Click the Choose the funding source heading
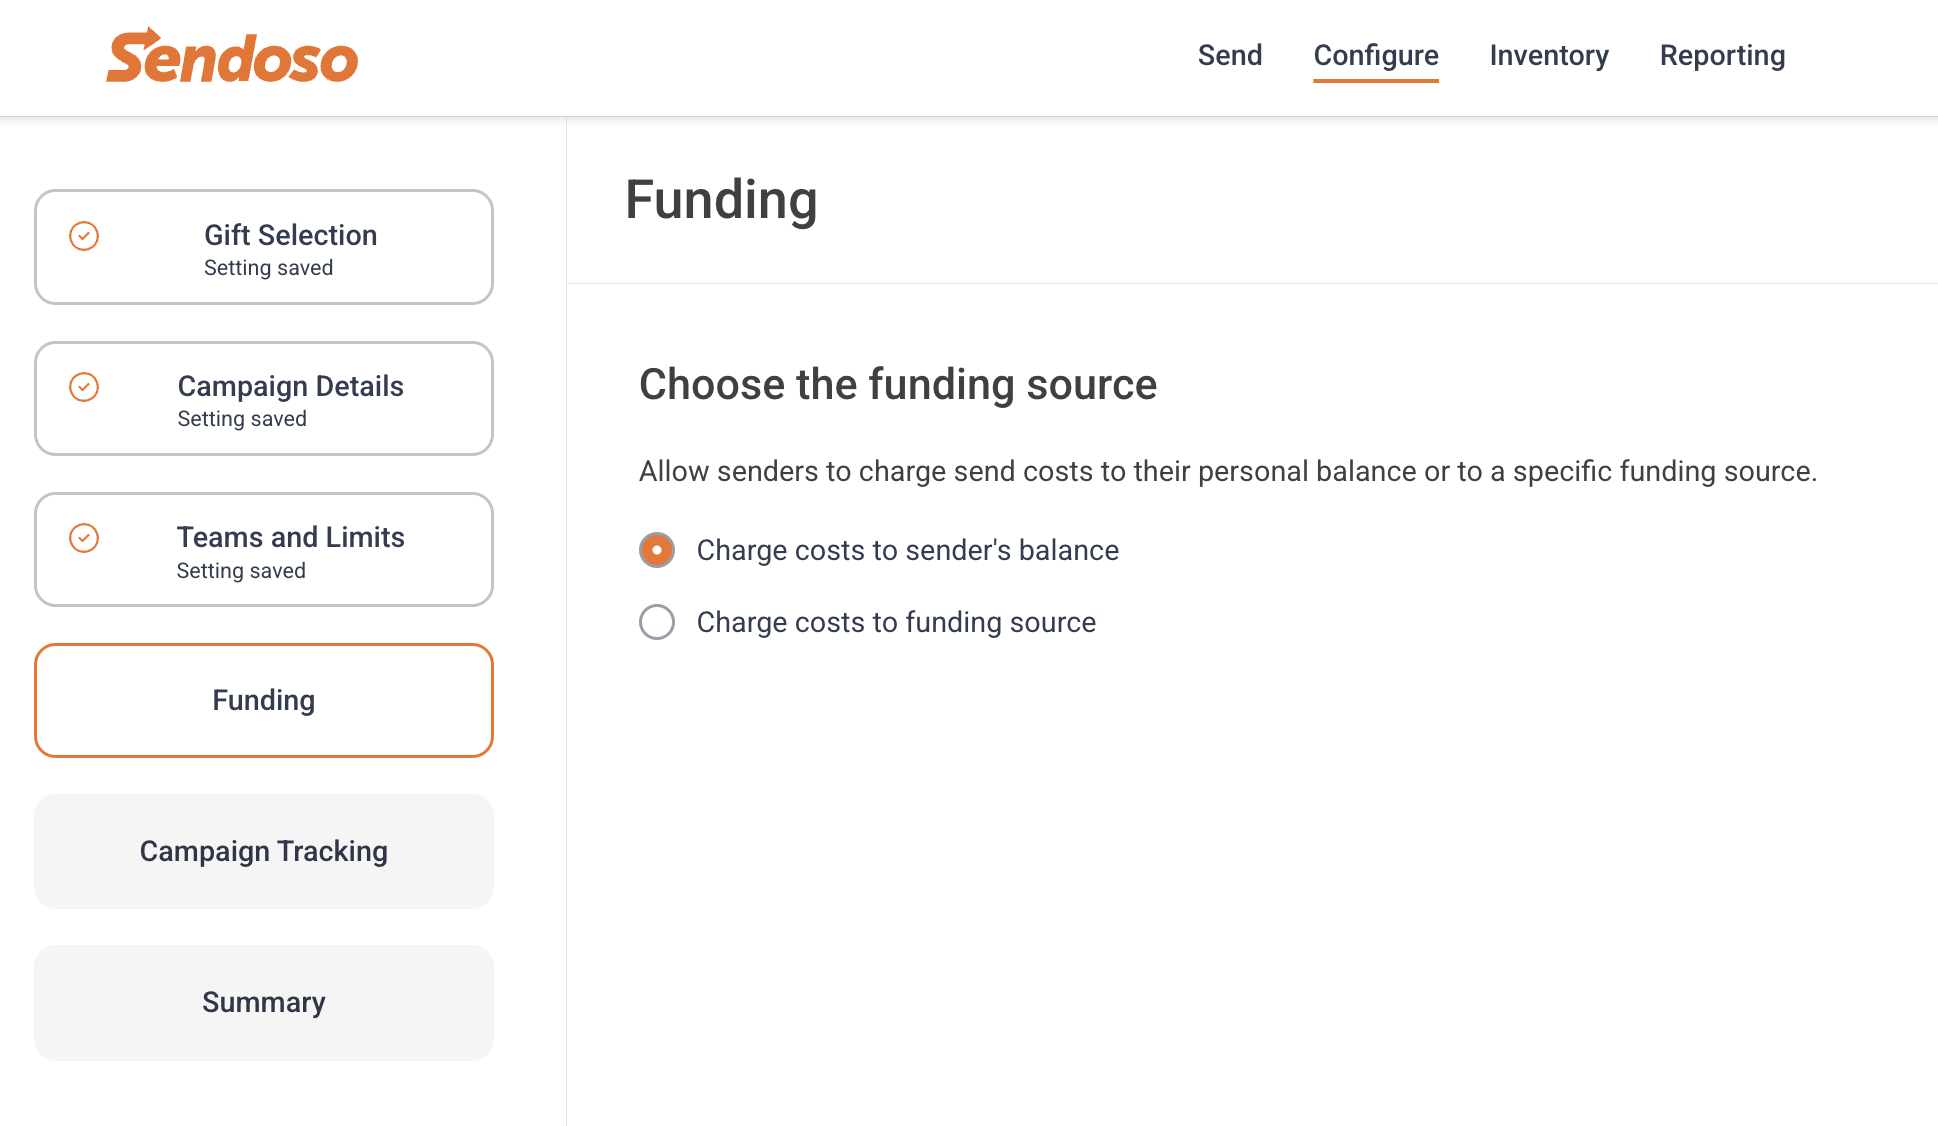 (x=898, y=385)
